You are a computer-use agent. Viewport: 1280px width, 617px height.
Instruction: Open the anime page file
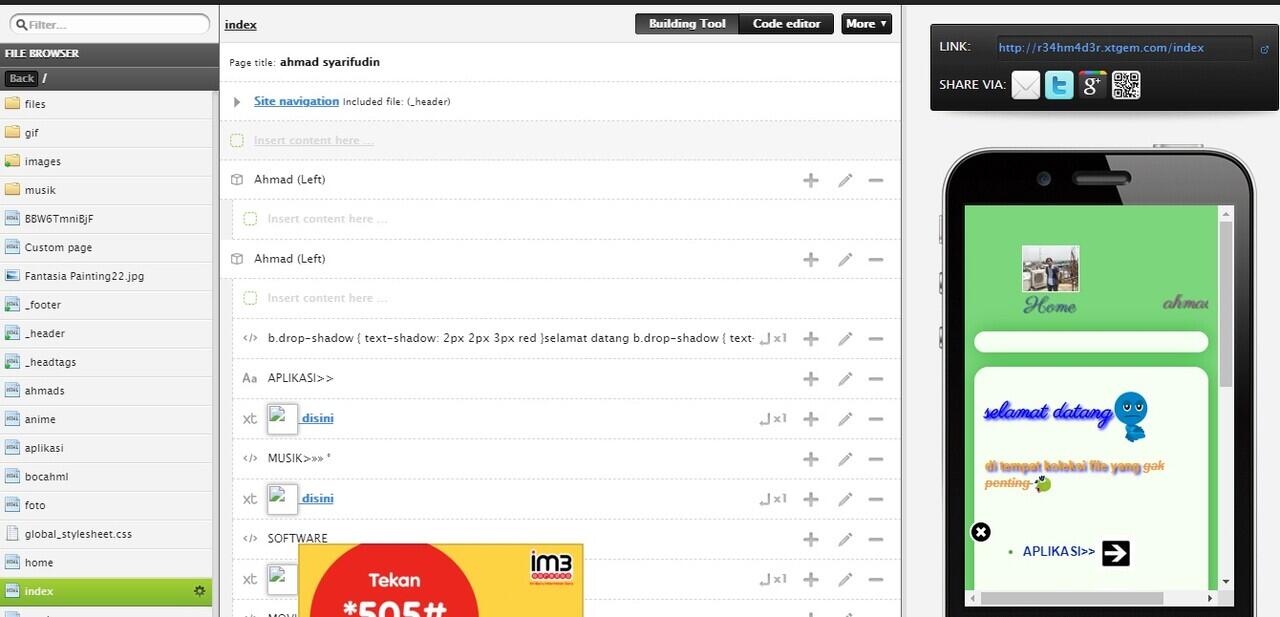point(106,419)
